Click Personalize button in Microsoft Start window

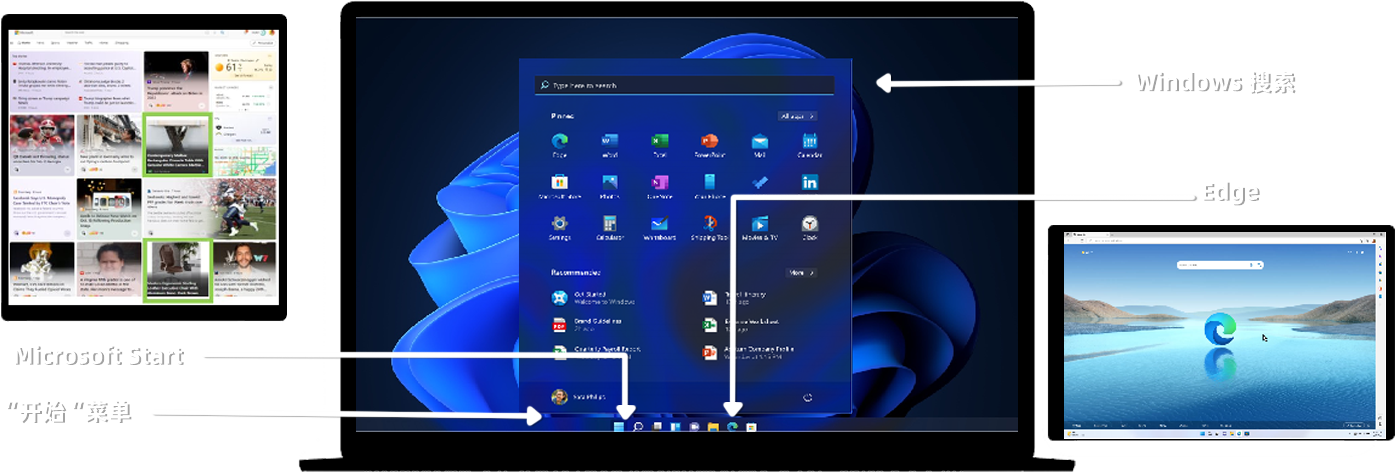click(x=265, y=43)
